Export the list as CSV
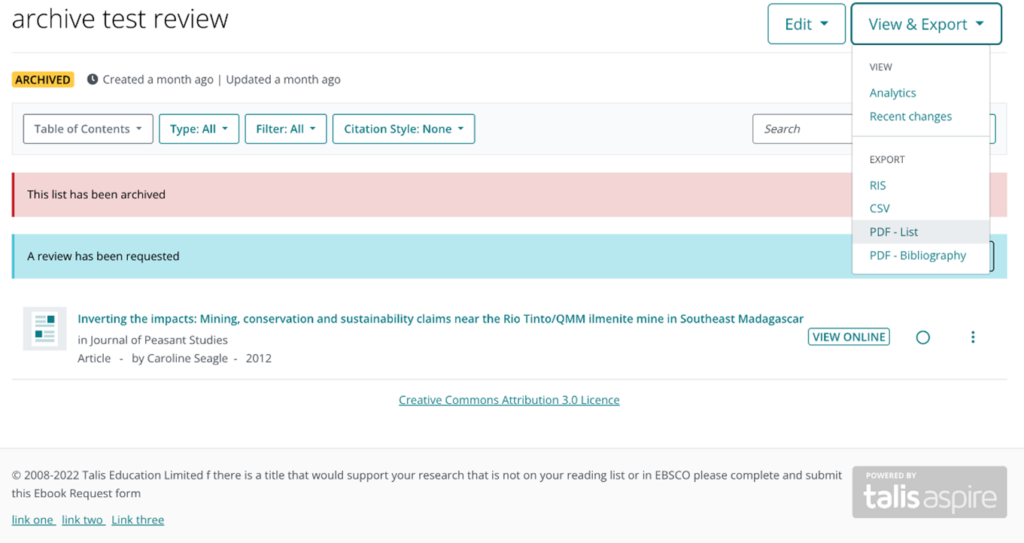The height and width of the screenshot is (543, 1024). tap(879, 208)
